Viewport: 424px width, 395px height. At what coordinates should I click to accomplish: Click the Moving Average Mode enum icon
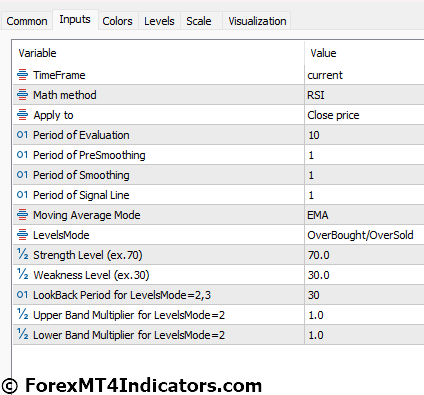pos(22,215)
